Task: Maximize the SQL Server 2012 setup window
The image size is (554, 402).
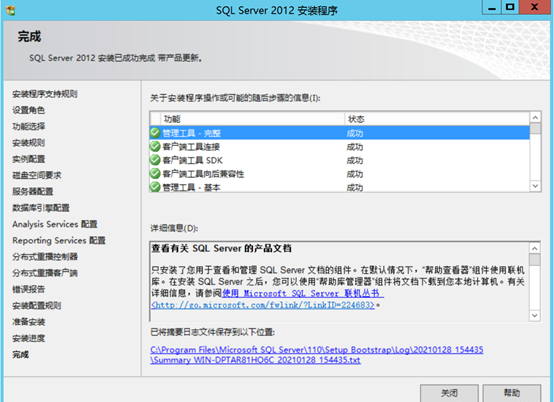Action: [x=510, y=7]
